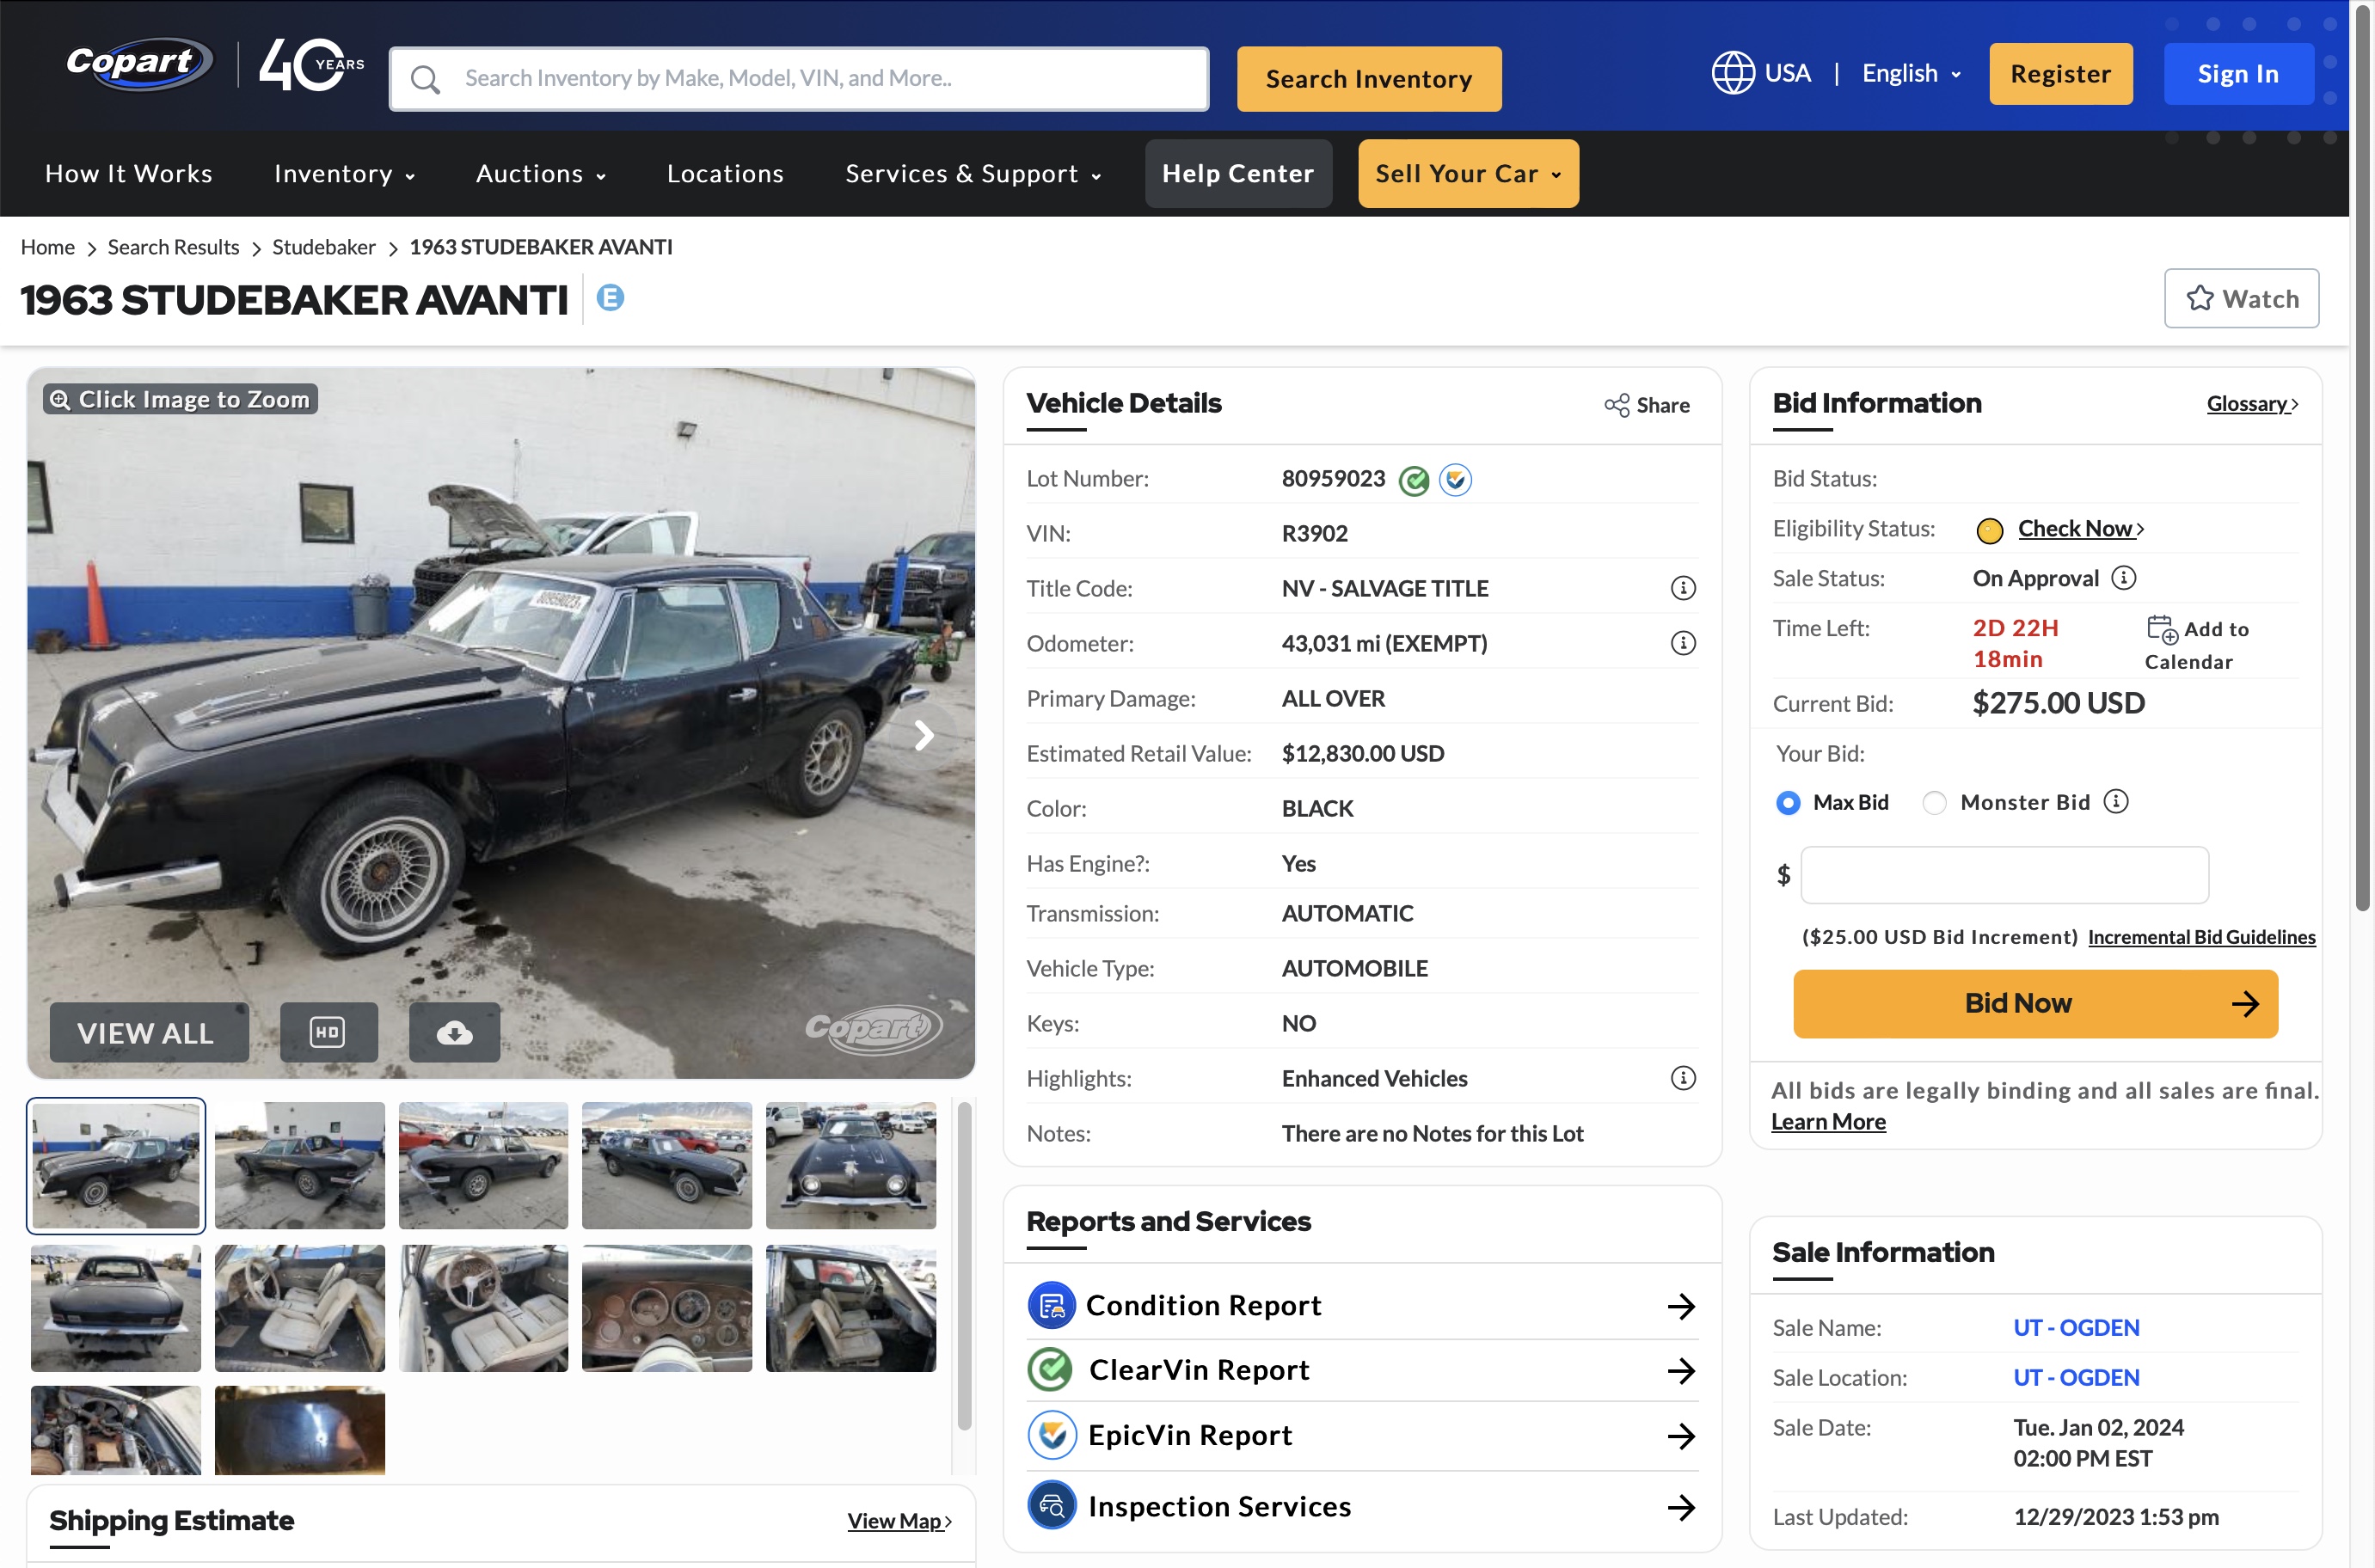Open View Map in Shipping Estimate

899,1521
